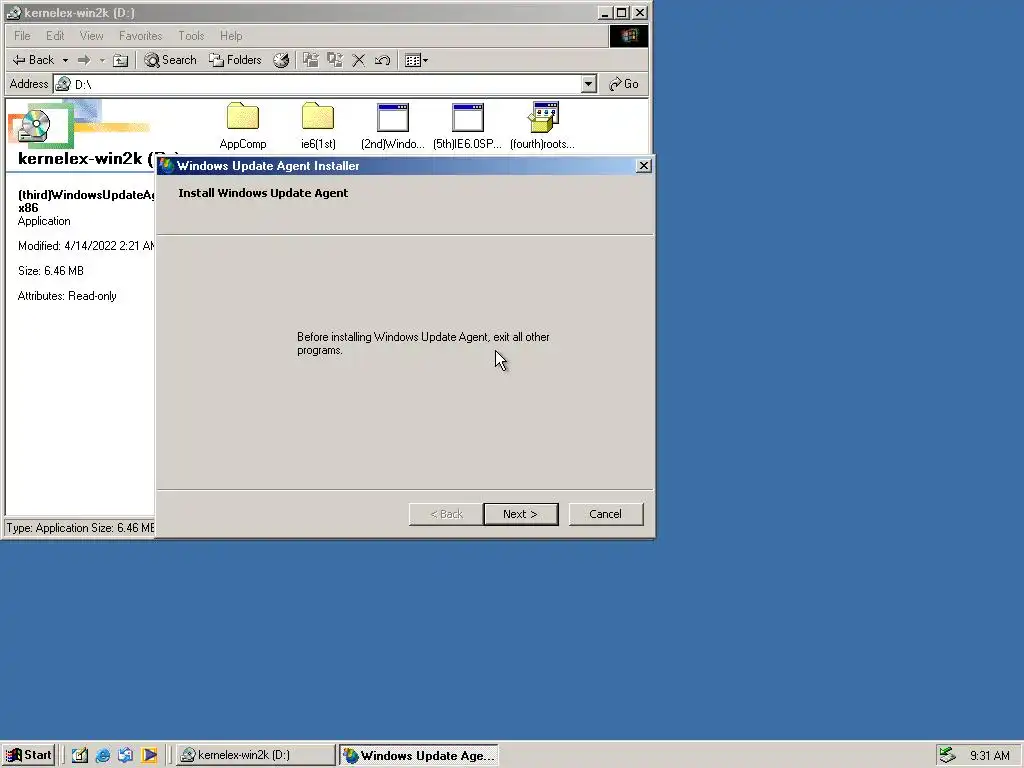The width and height of the screenshot is (1024, 768).
Task: Select the ie6(1st) folder
Action: (x=318, y=126)
